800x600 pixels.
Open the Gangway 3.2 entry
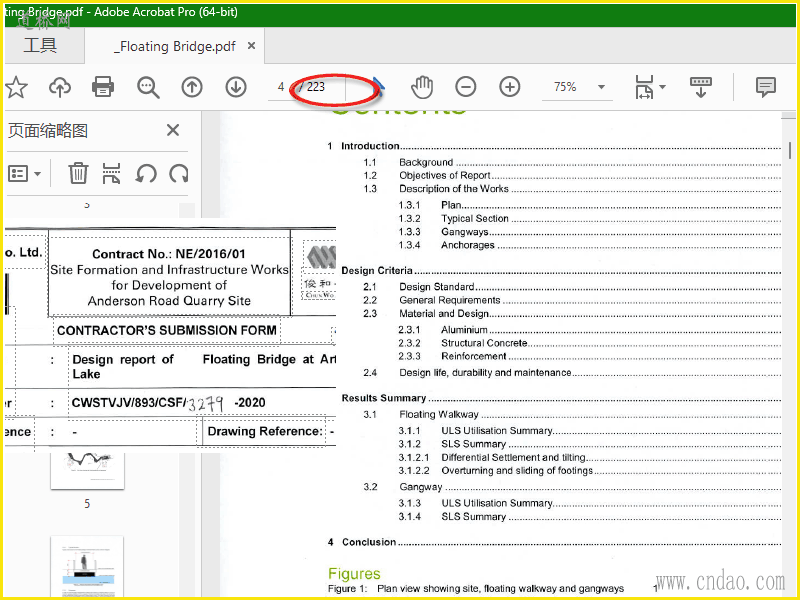[572, 487]
